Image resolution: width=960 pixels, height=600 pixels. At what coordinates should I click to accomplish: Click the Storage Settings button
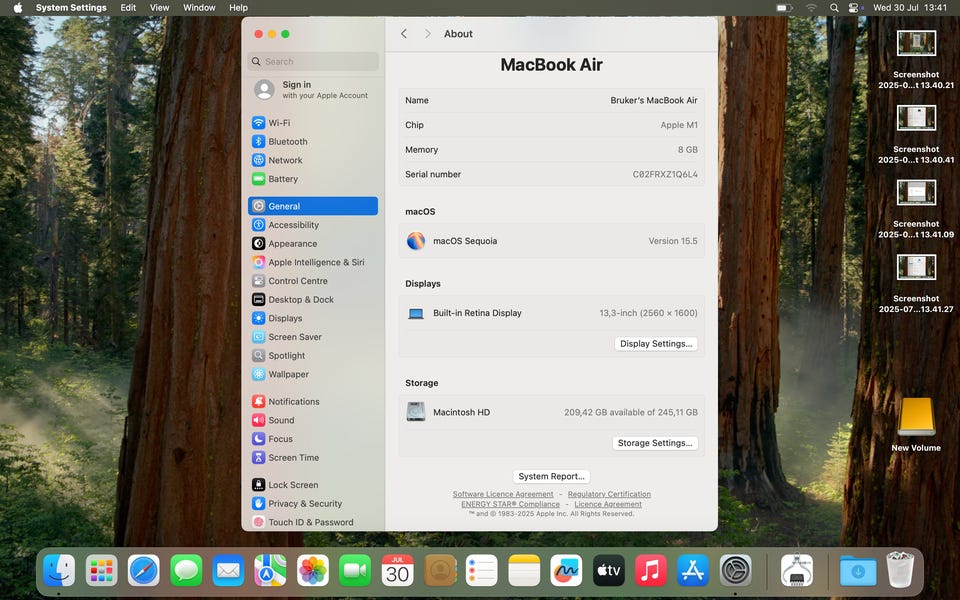coord(655,443)
